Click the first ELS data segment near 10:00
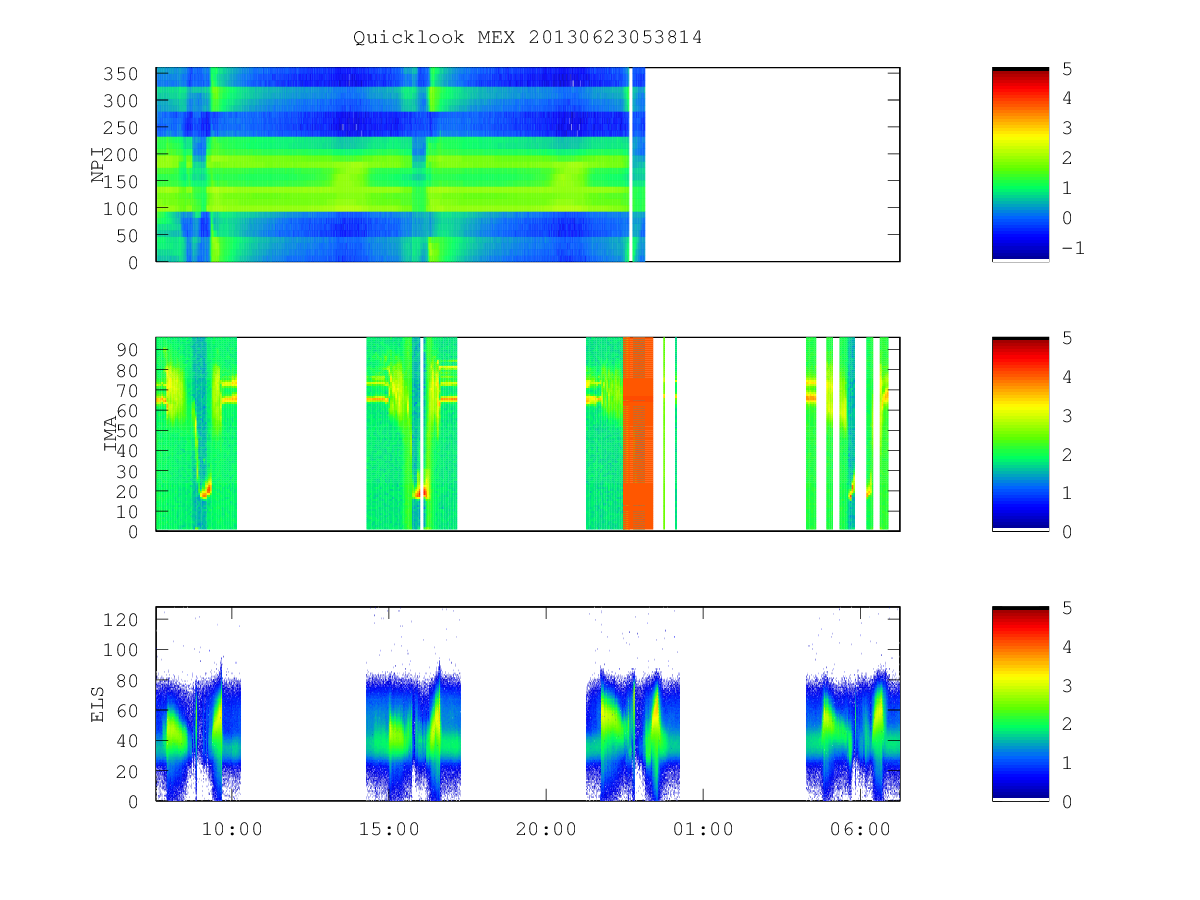 point(198,735)
